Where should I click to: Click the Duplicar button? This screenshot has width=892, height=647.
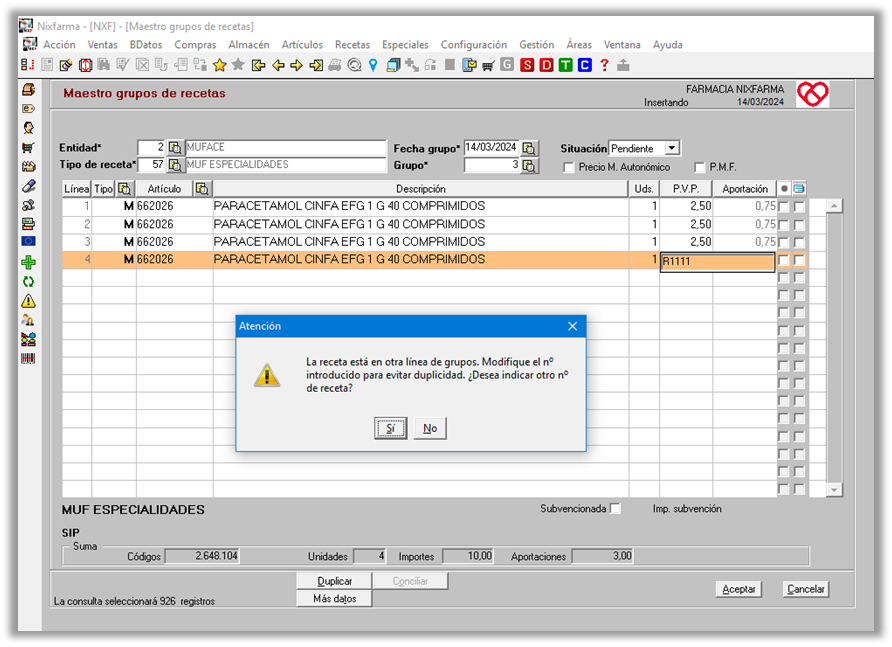coord(334,581)
